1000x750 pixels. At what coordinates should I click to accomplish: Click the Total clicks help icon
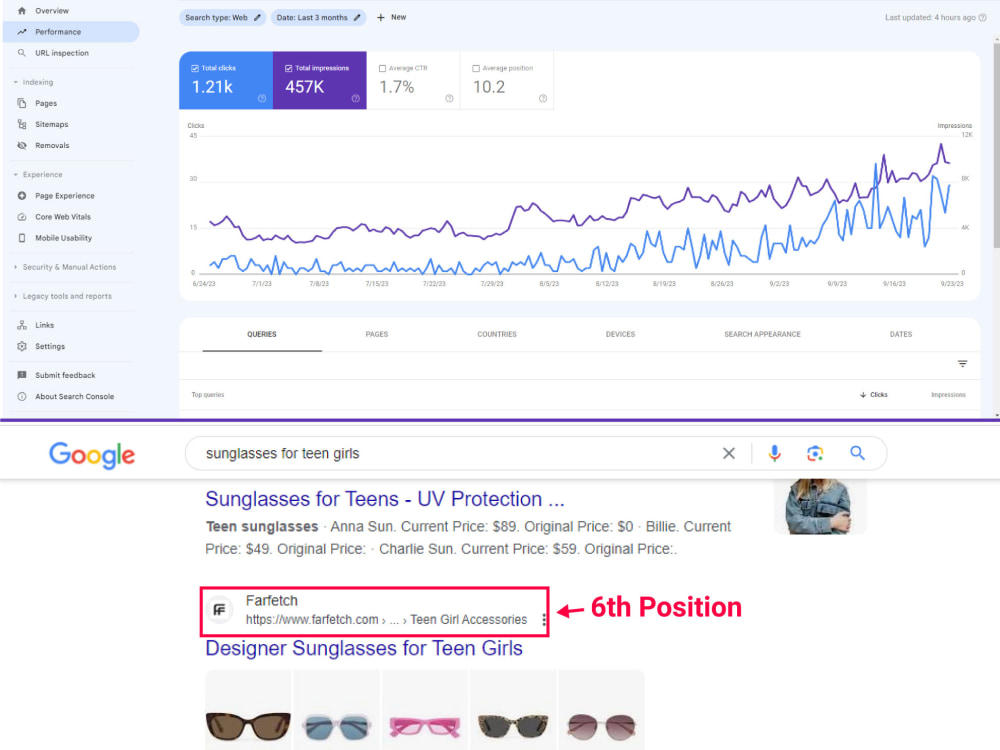tap(261, 98)
